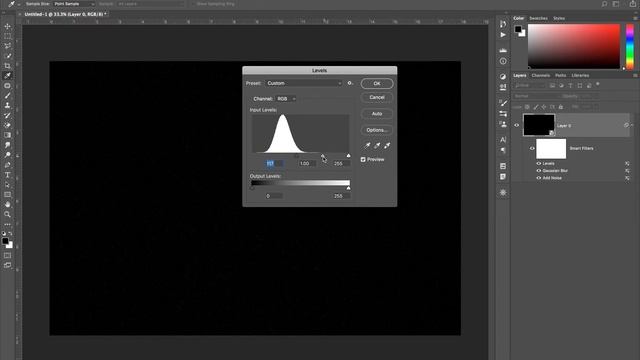This screenshot has width=640, height=360.
Task: Toggle Show Sampling Ring checkbox
Action: [x=193, y=4]
